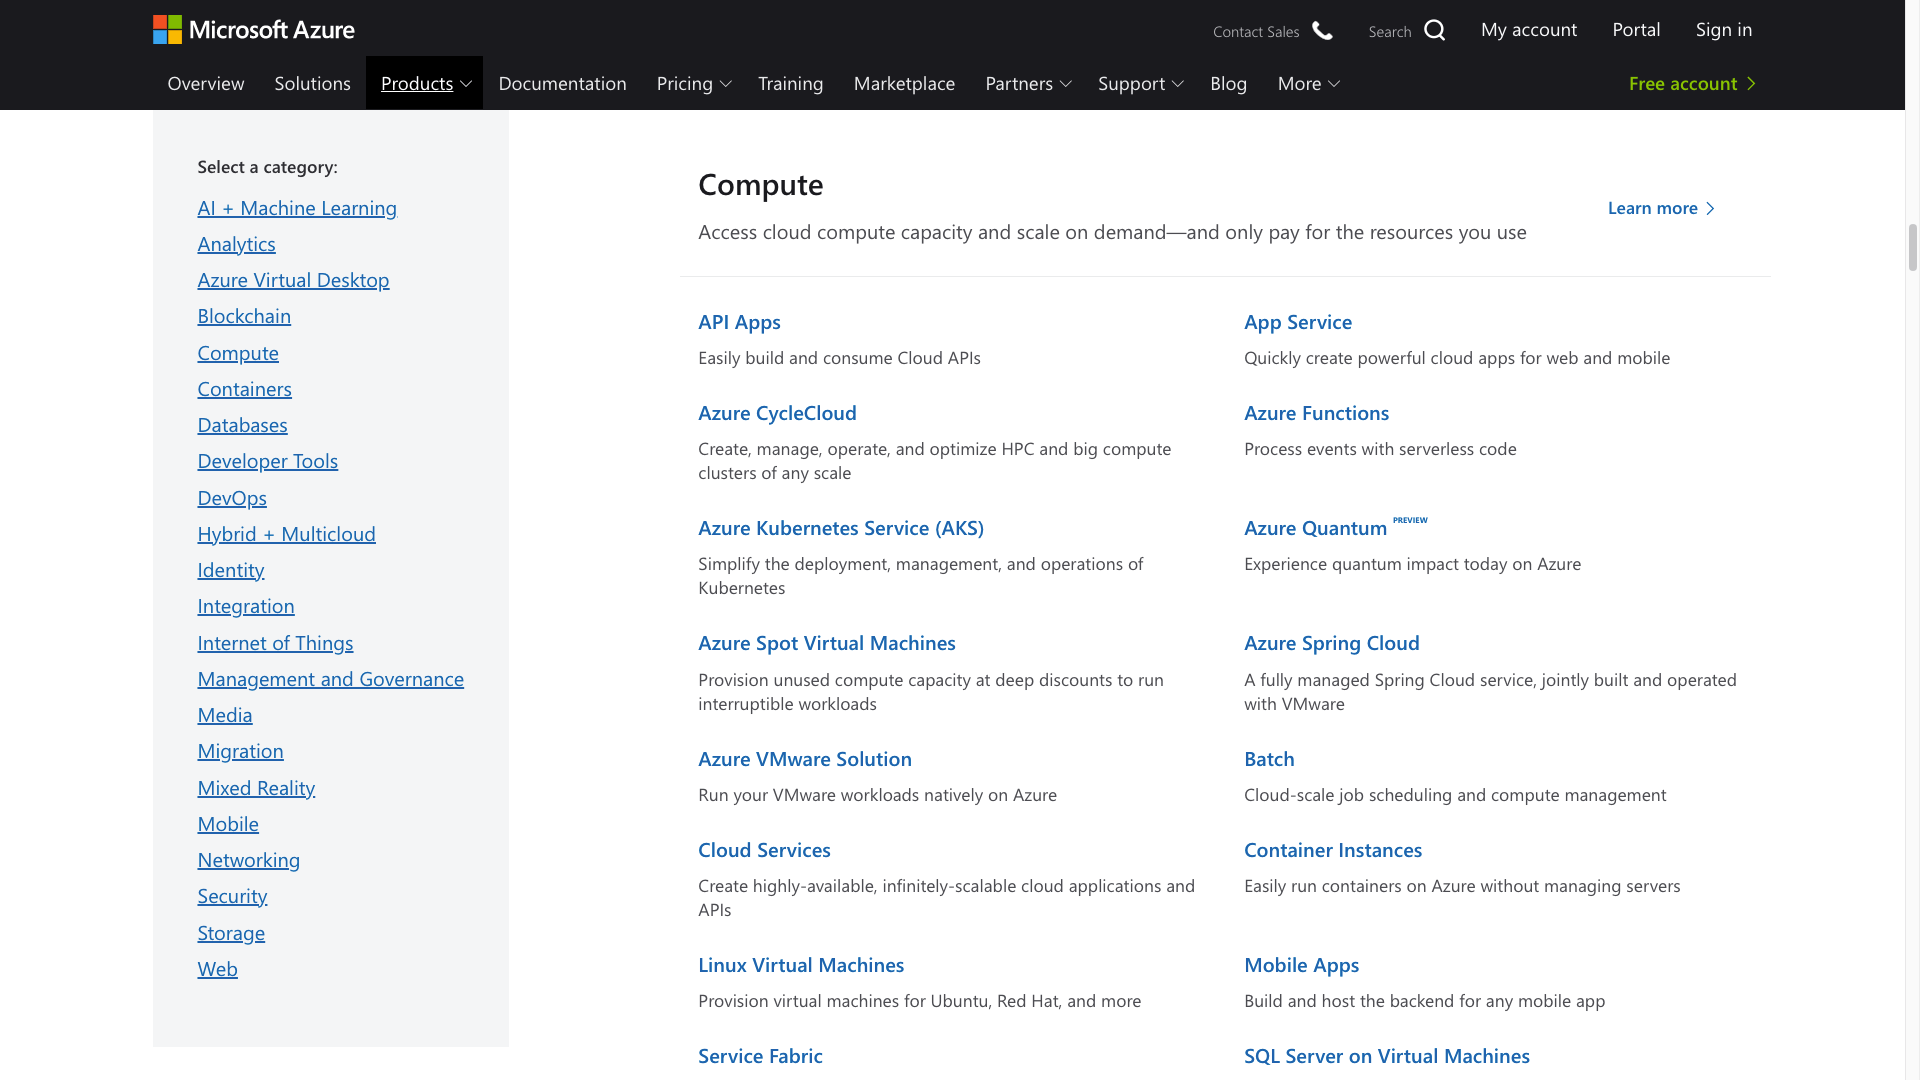Click the Contact Sales phone icon

1322,31
